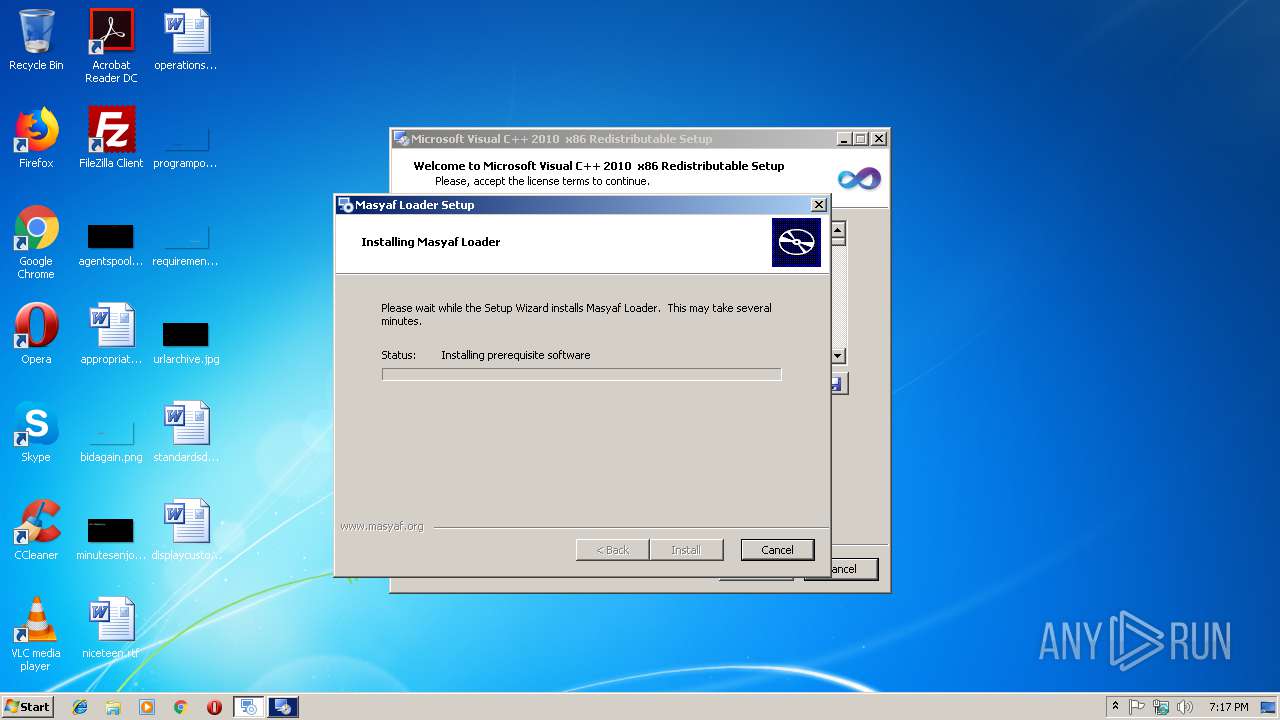Select the standardsd Word document

coord(186,432)
